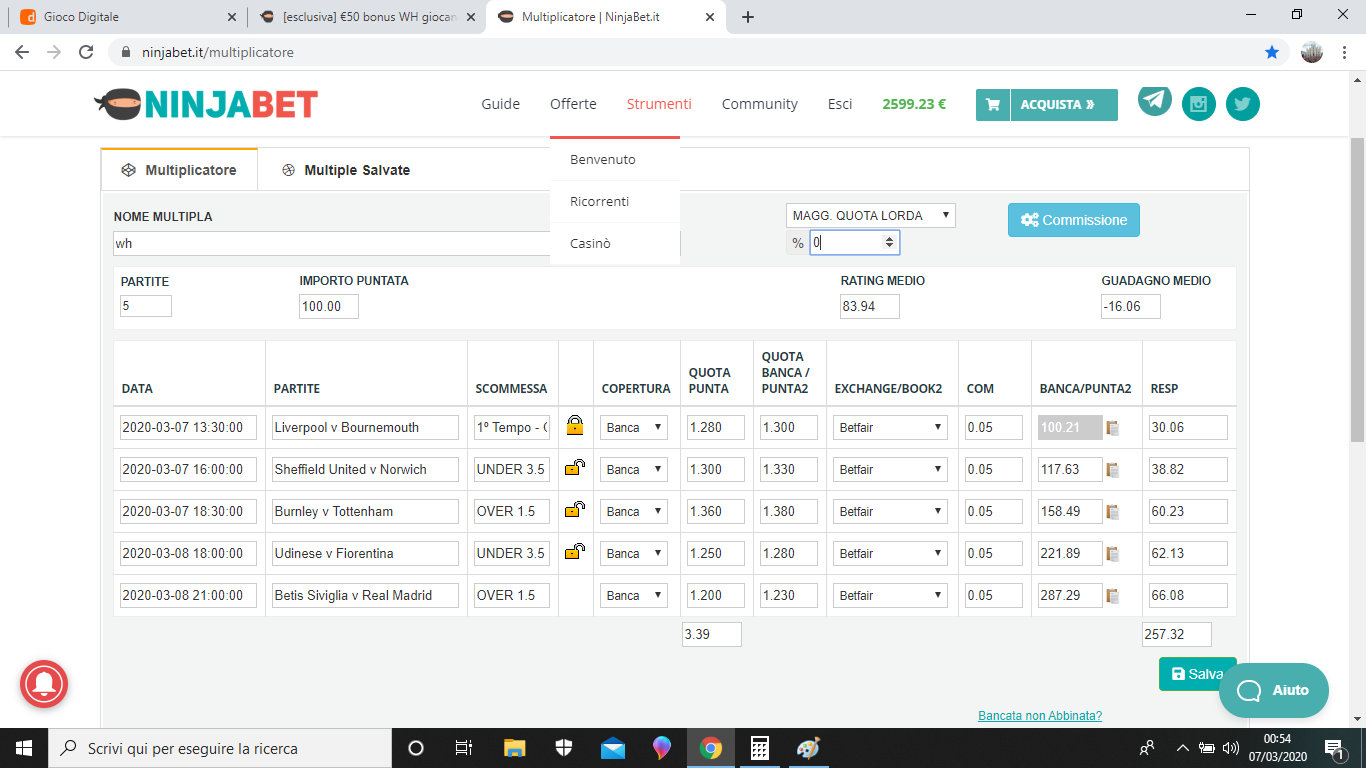Open the Telegram channel icon
This screenshot has width=1366, height=768.
click(1155, 100)
